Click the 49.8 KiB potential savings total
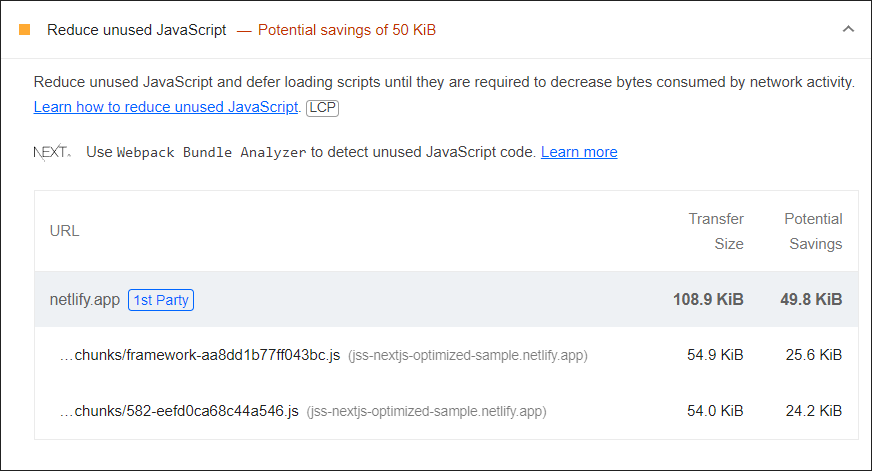 tap(811, 299)
